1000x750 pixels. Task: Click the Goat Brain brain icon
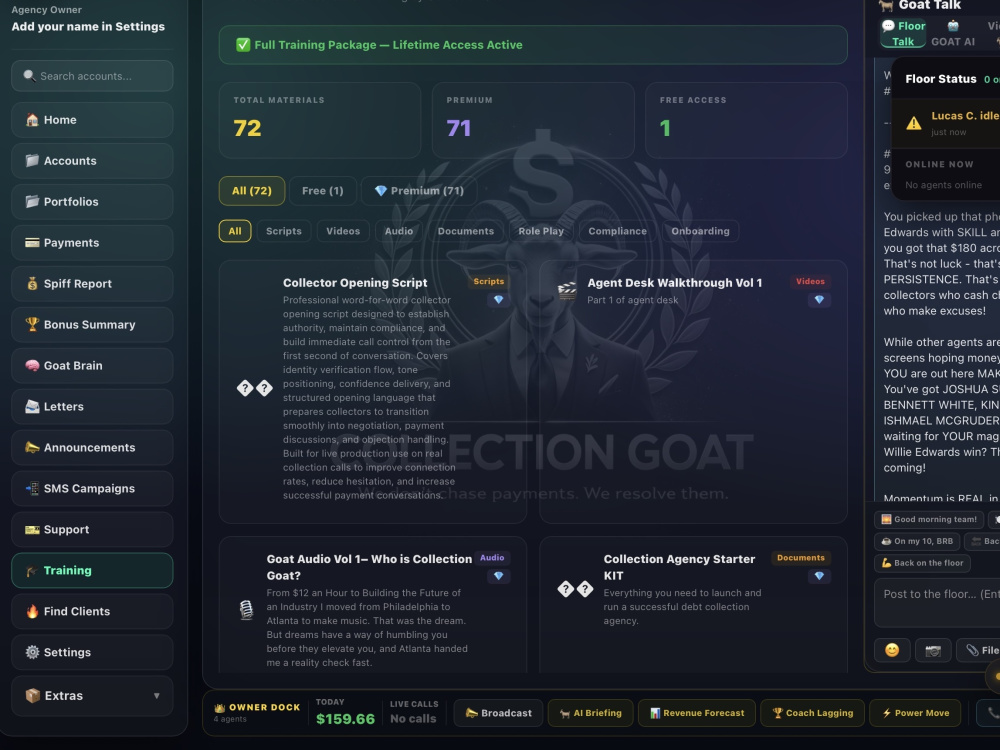point(32,365)
